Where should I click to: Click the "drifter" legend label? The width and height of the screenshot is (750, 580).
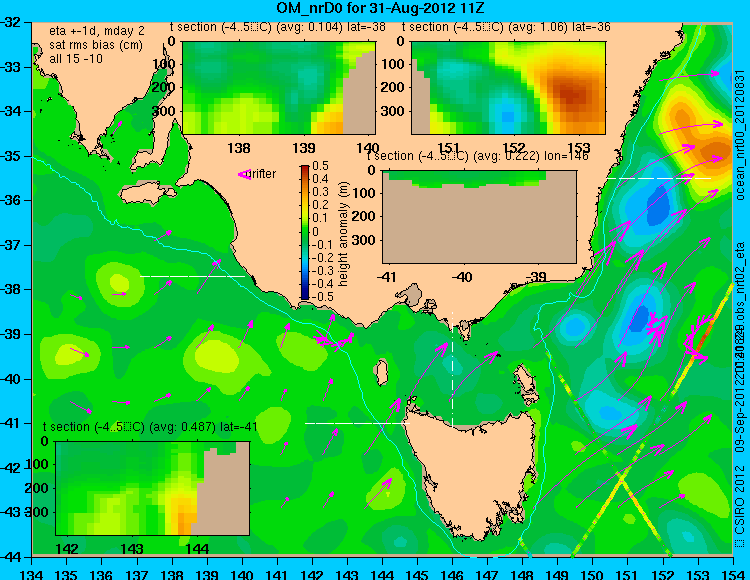click(263, 174)
